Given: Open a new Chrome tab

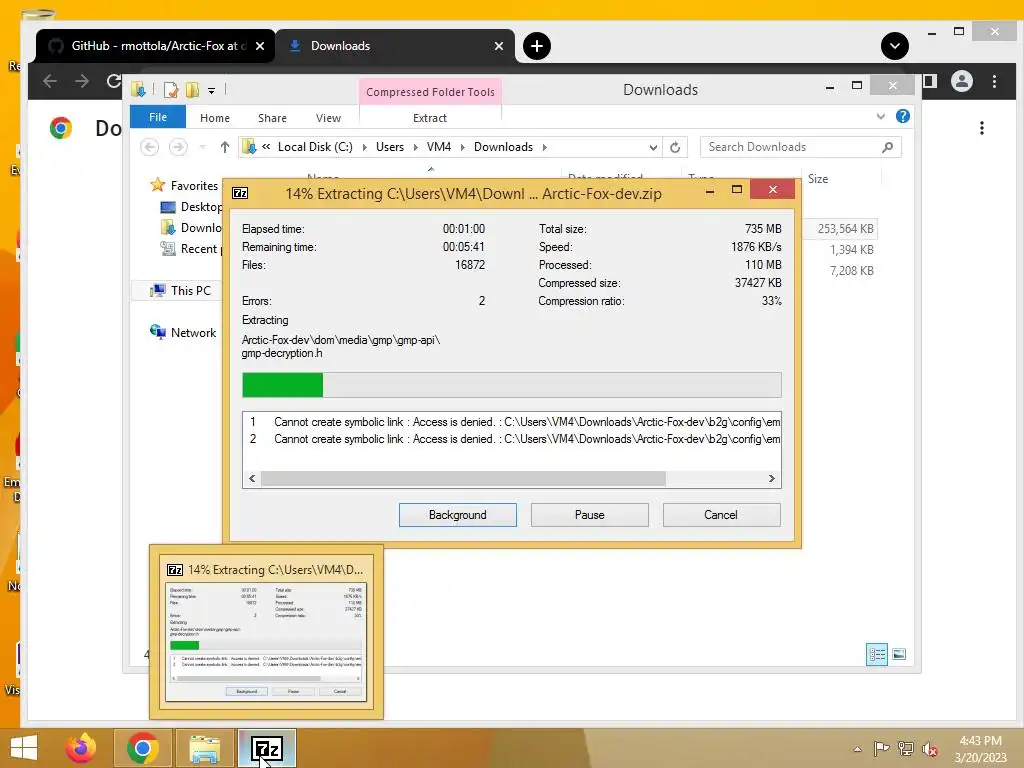Looking at the screenshot, I should click(537, 46).
